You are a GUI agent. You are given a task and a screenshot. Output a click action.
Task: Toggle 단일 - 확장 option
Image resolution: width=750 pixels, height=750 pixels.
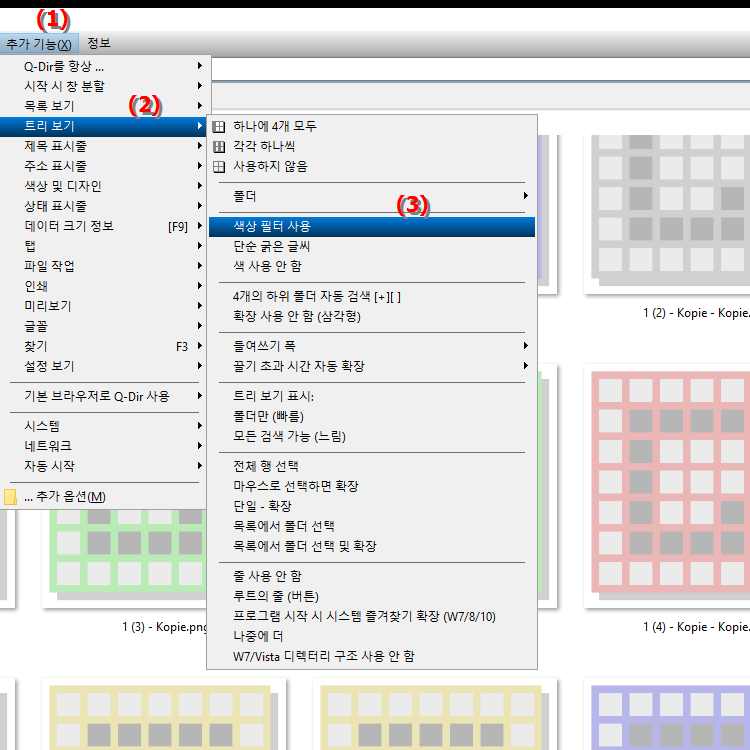point(372,507)
